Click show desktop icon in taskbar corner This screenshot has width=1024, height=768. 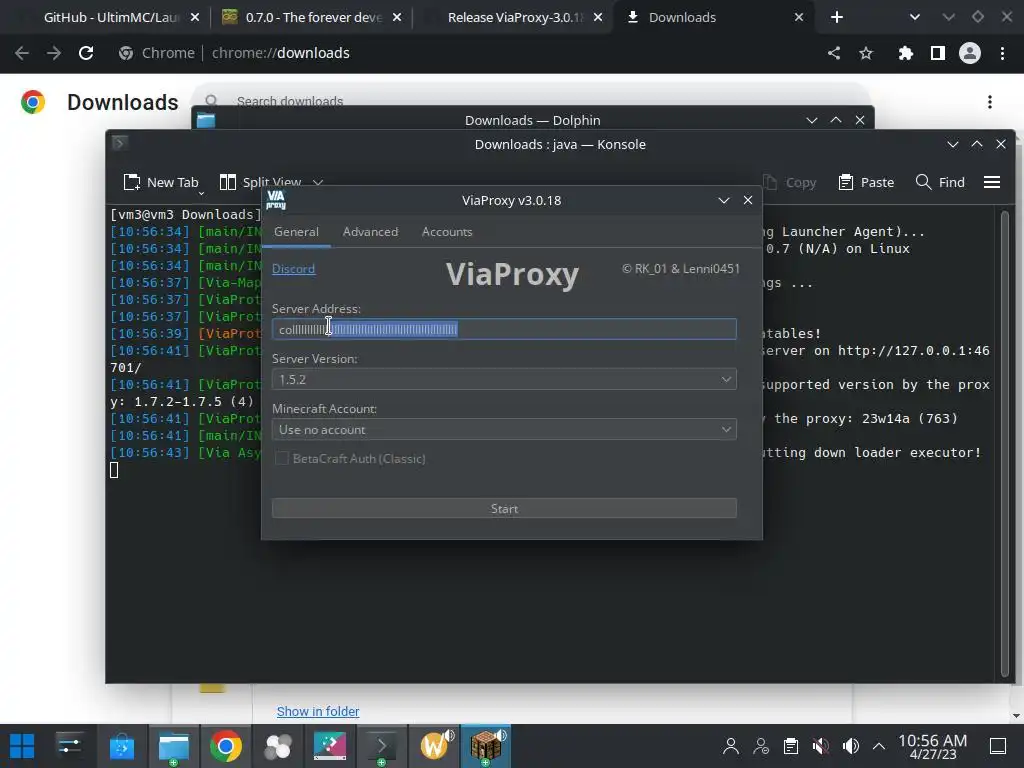[998, 746]
